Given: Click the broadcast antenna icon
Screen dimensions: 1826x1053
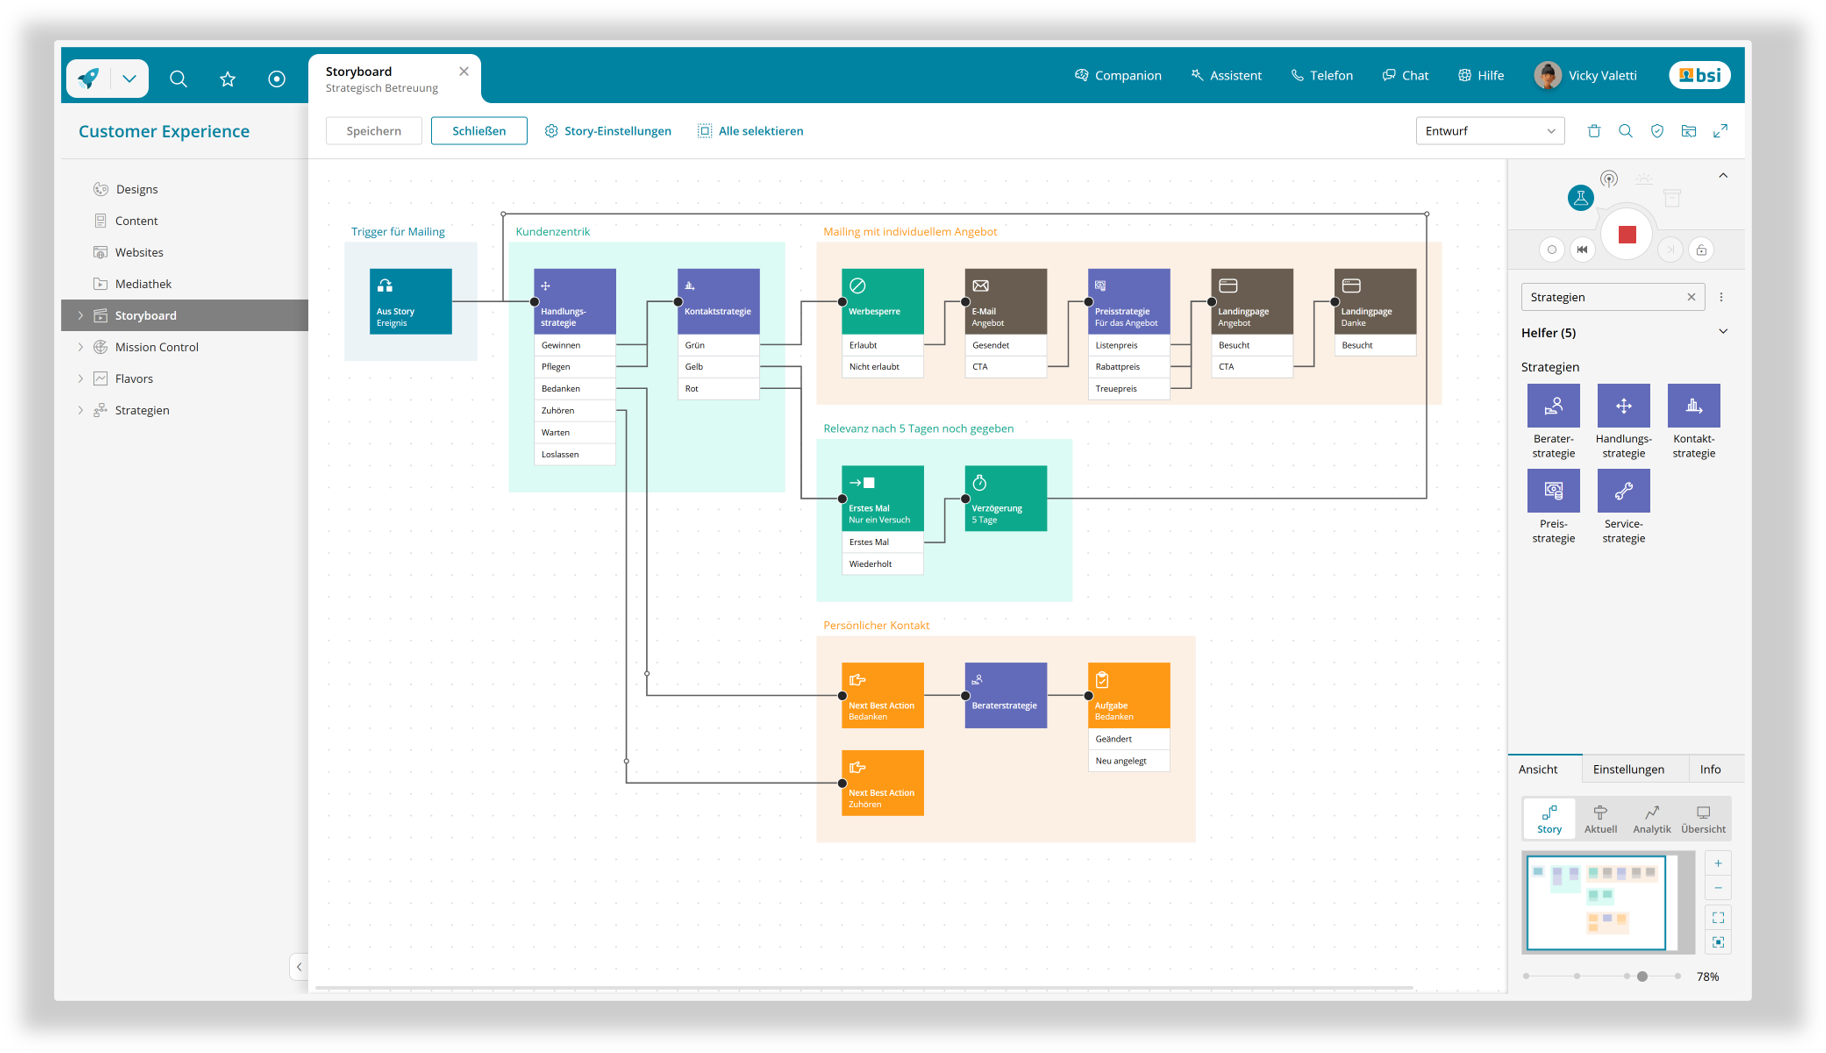Looking at the screenshot, I should tap(1609, 179).
